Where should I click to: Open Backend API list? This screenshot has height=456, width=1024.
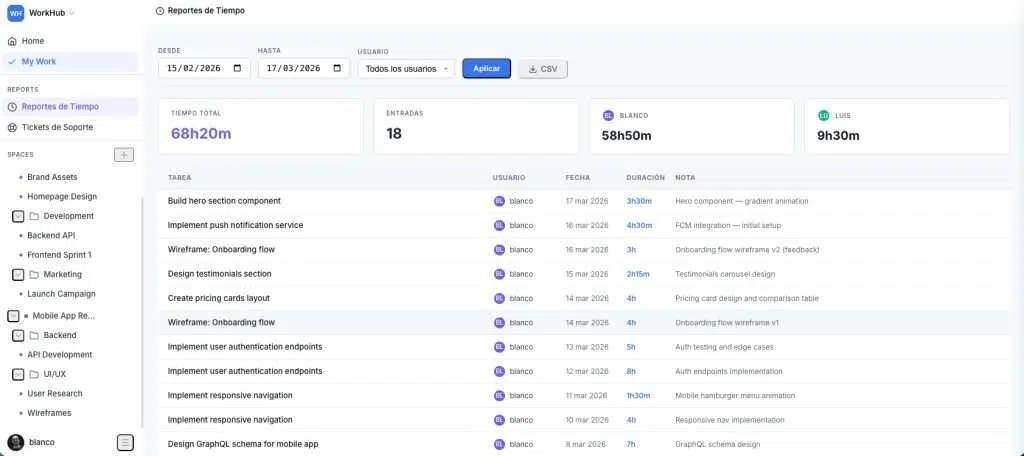(x=52, y=235)
